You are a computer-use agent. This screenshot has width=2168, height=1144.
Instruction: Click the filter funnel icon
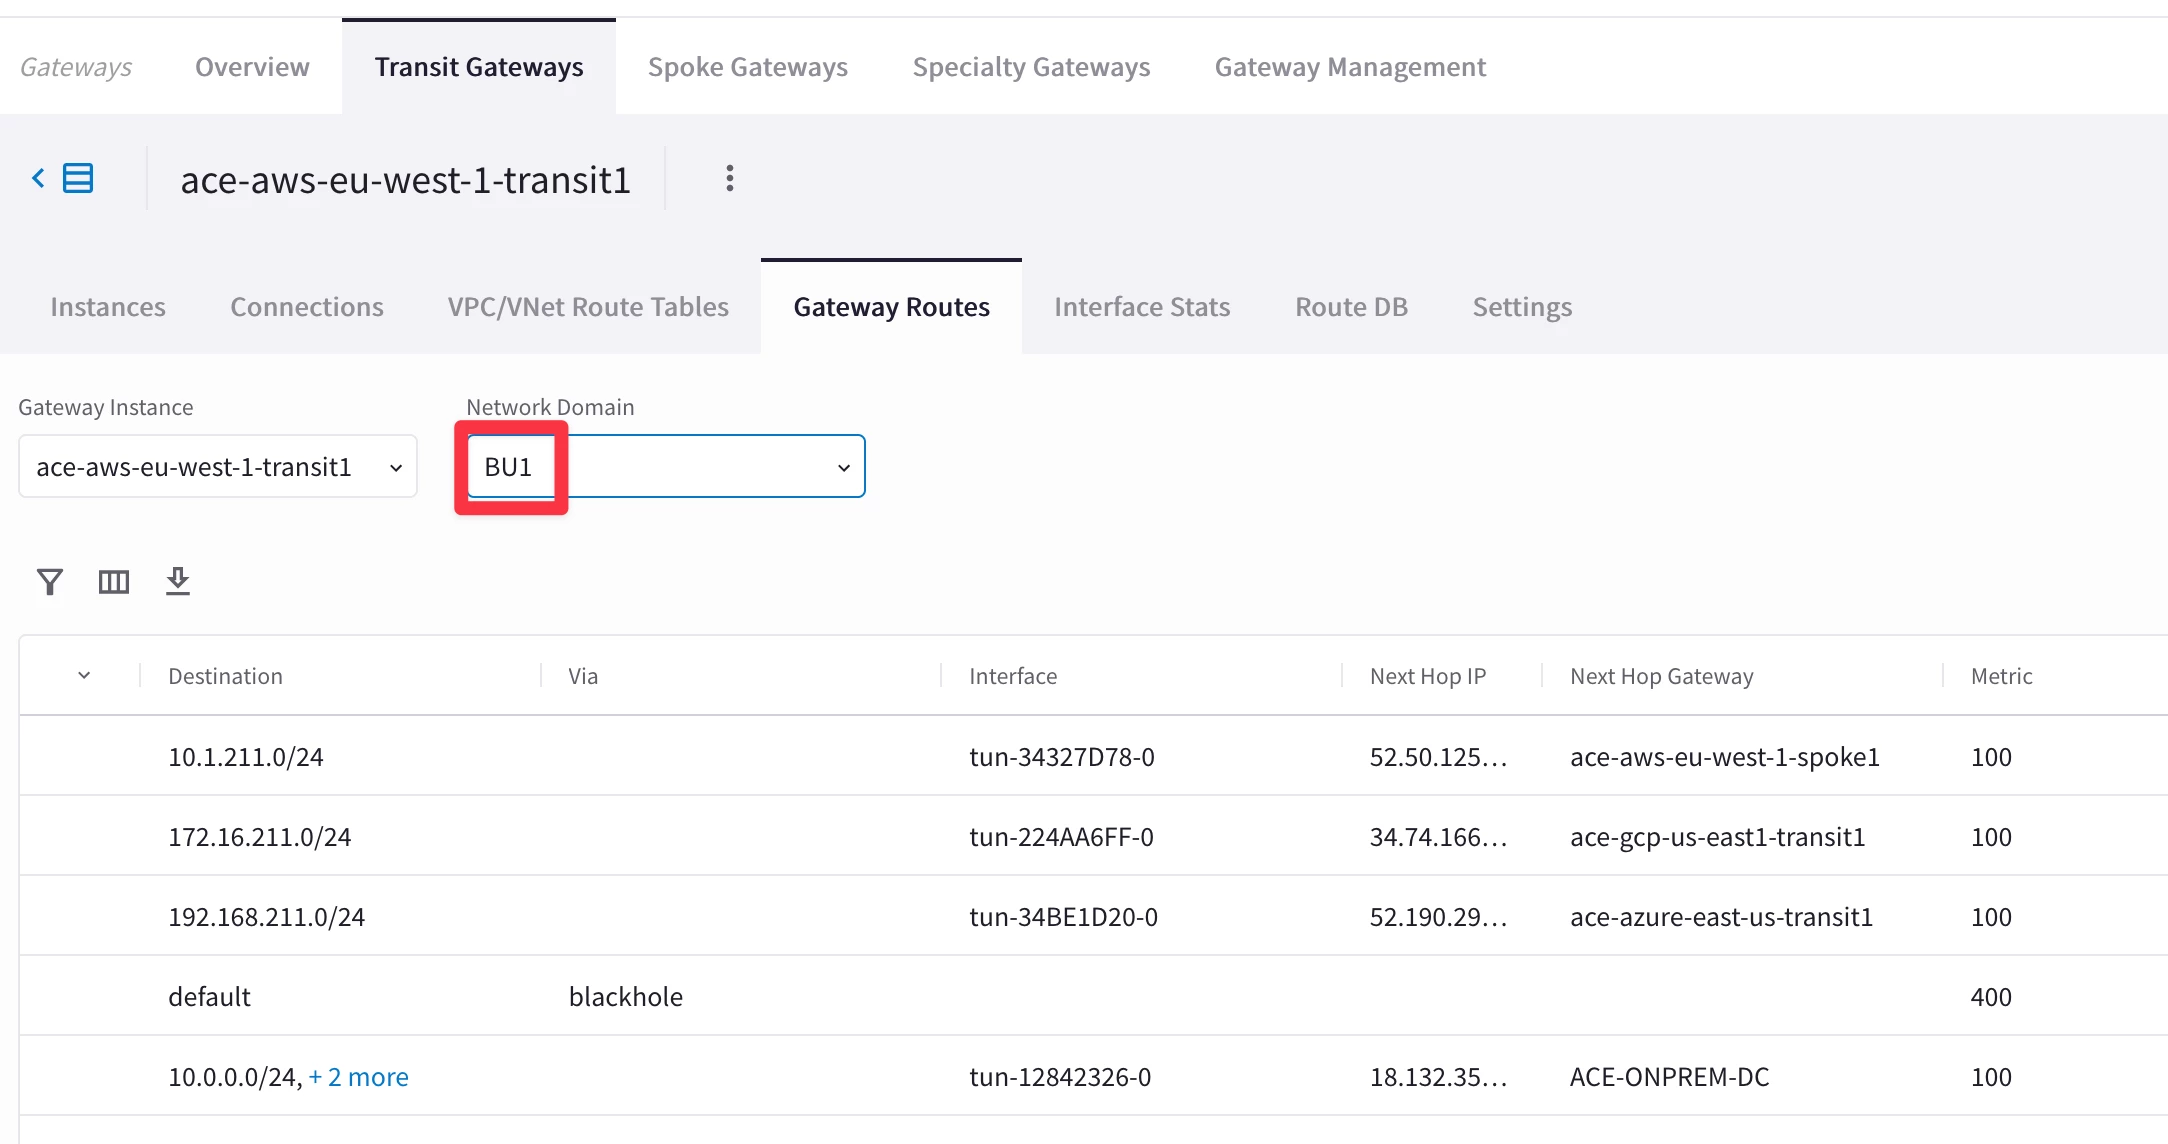click(x=49, y=582)
